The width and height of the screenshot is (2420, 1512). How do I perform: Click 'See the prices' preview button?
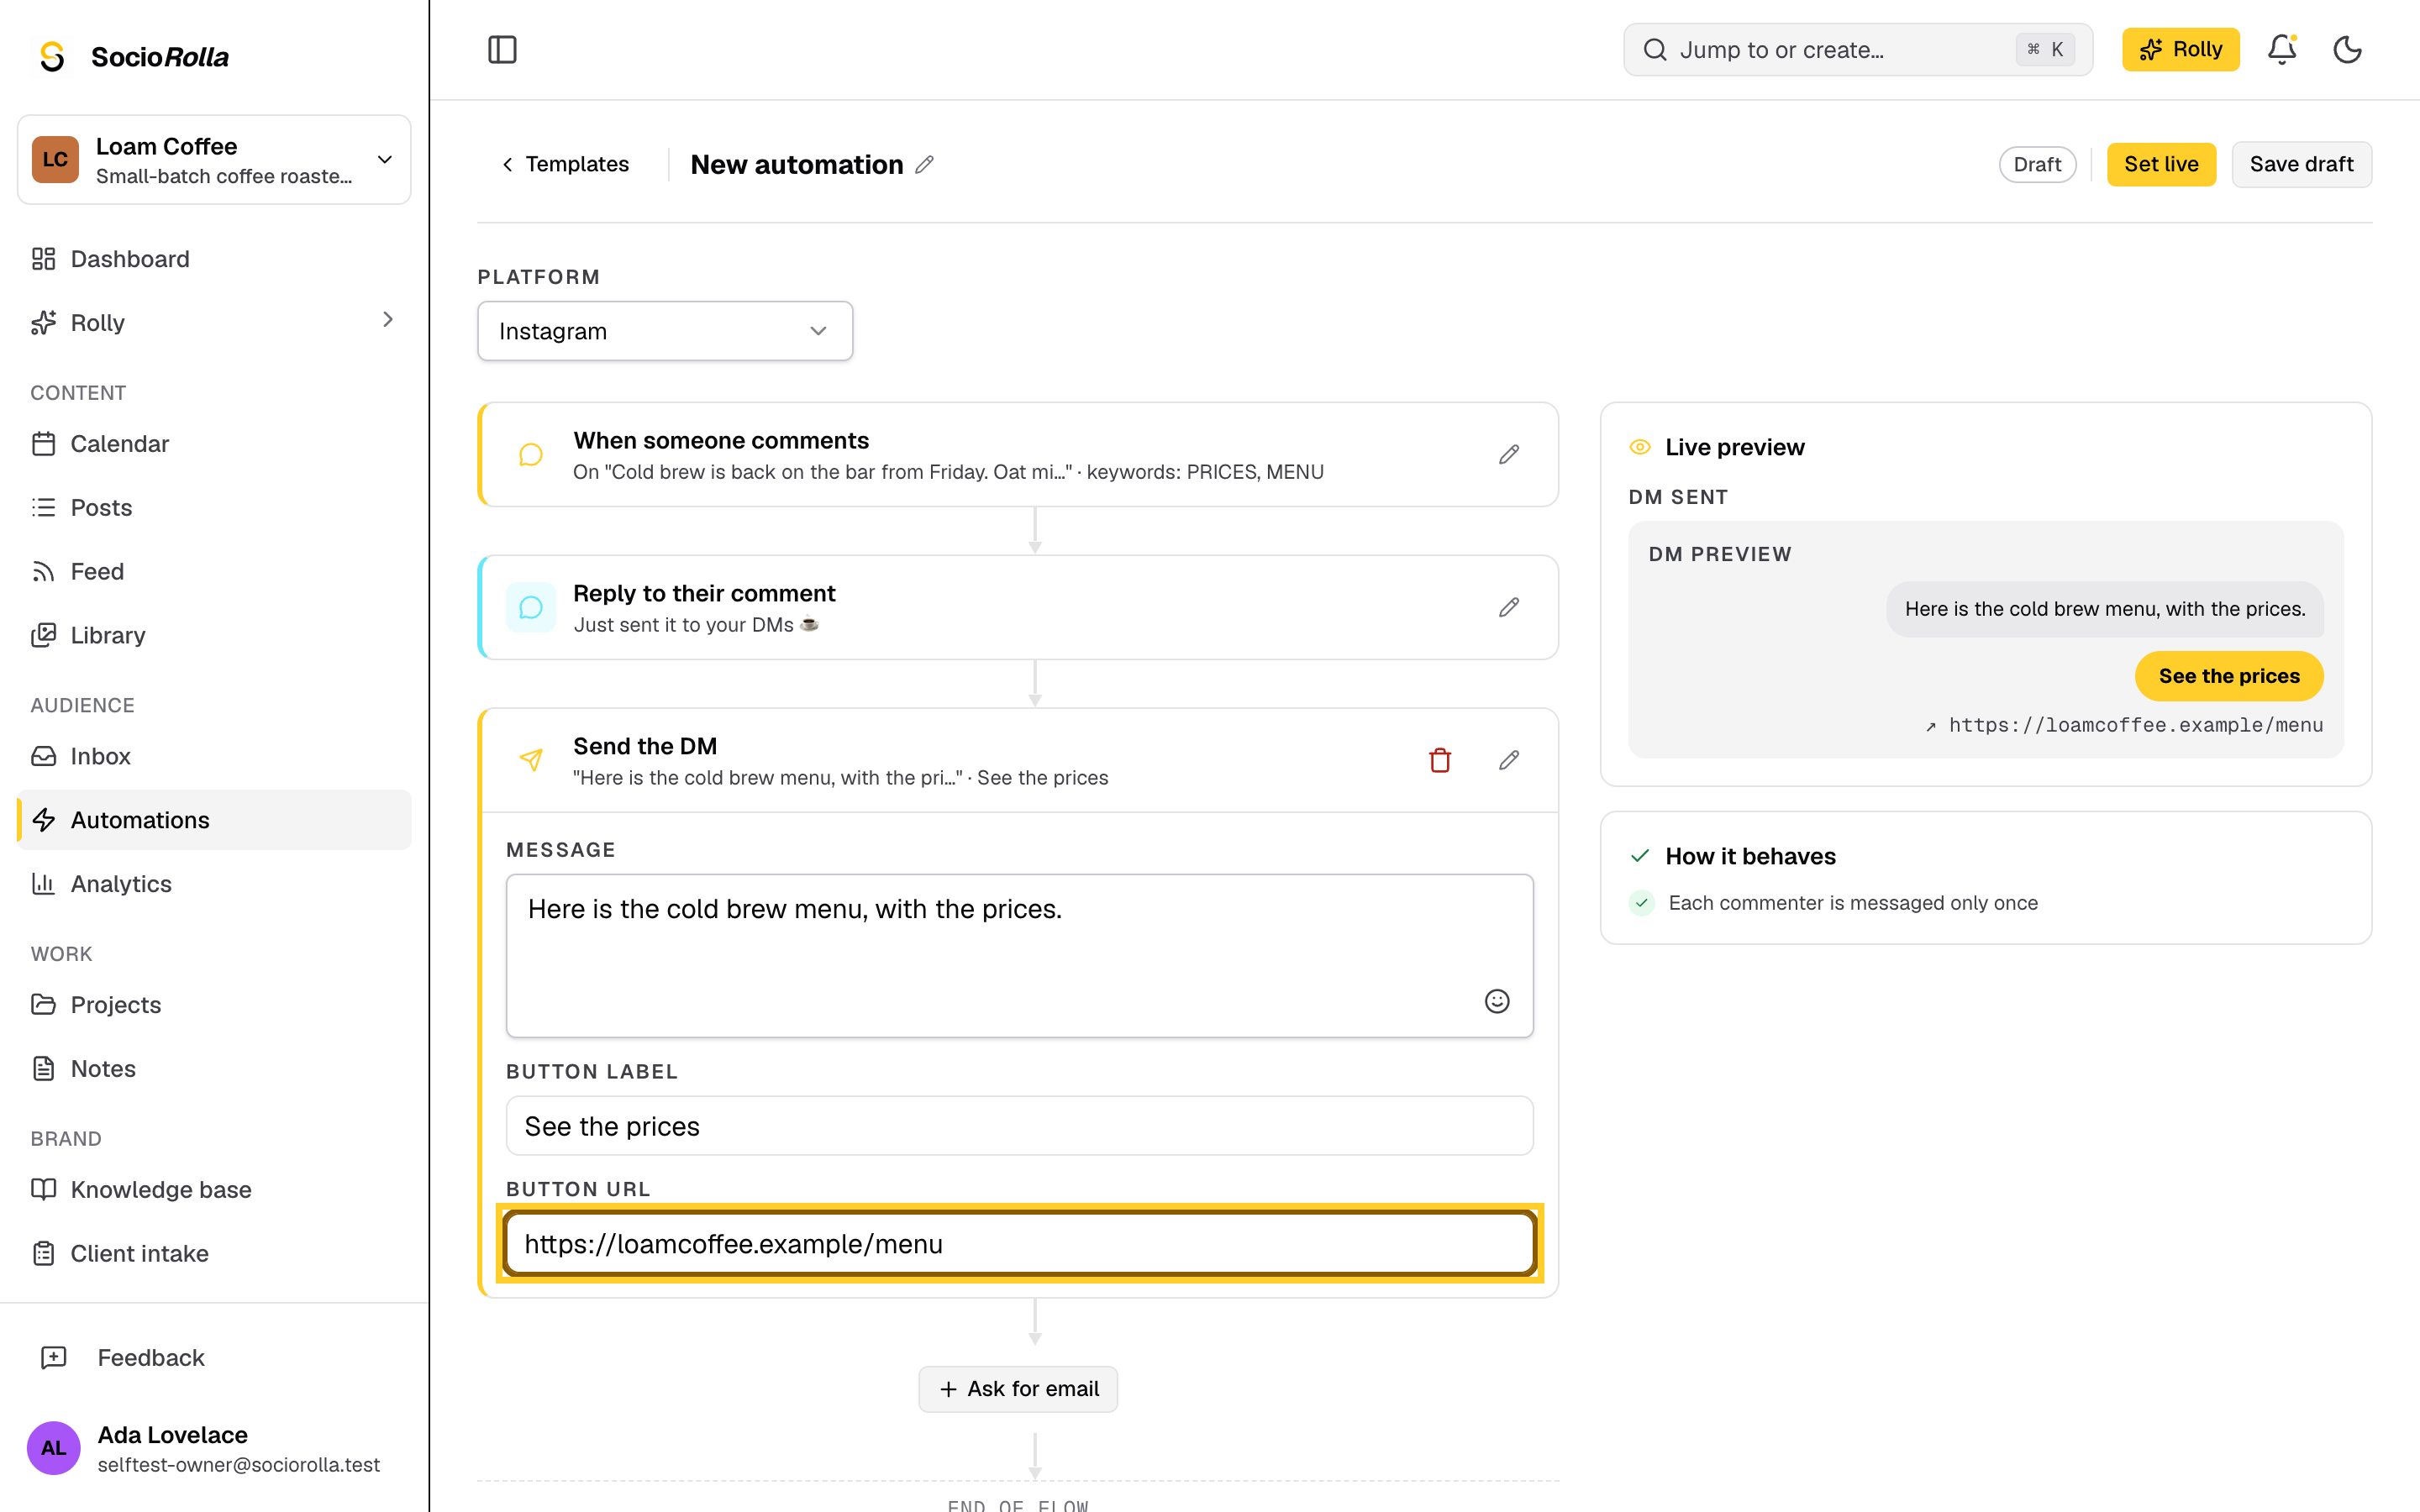point(2229,676)
